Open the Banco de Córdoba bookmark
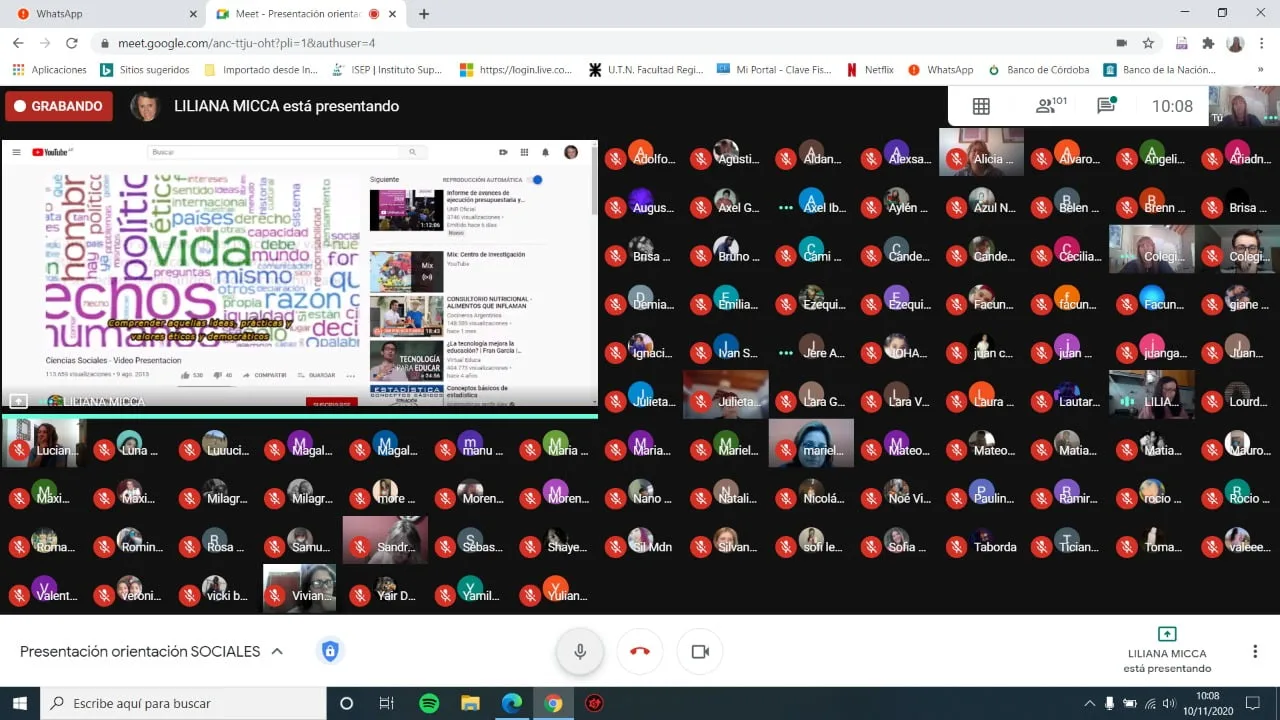 (x=1039, y=70)
